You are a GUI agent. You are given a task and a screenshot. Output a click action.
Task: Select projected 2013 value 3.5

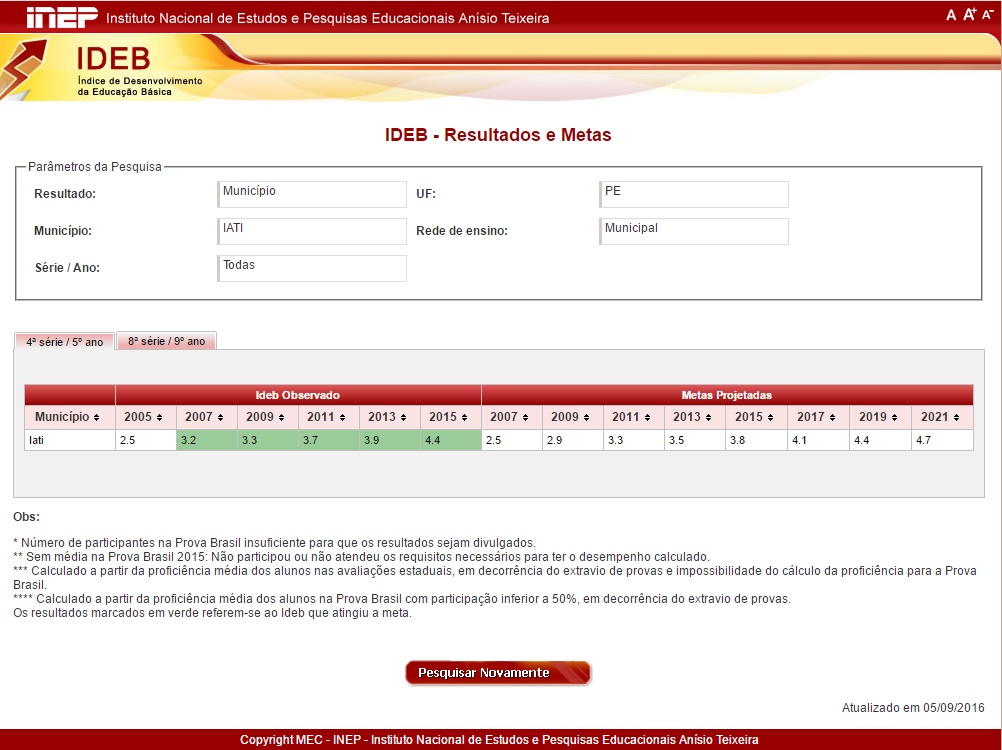(x=695, y=440)
